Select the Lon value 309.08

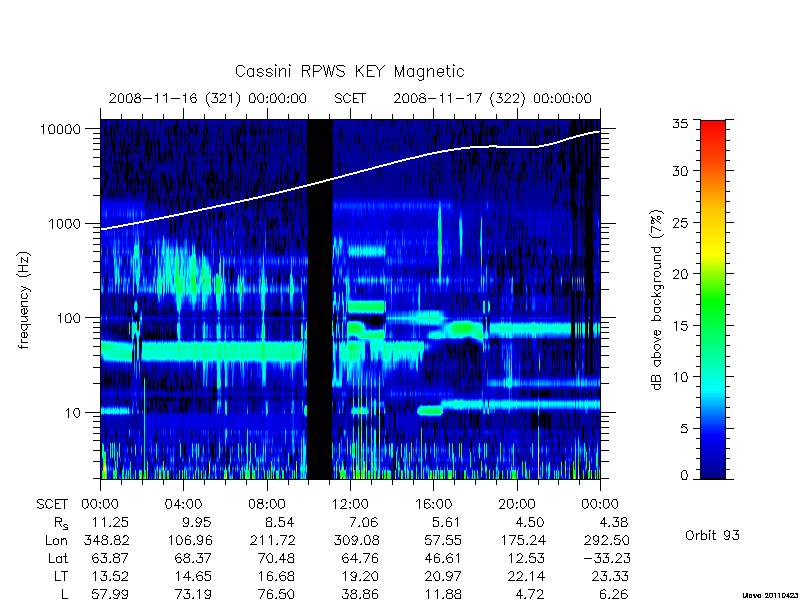[357, 540]
